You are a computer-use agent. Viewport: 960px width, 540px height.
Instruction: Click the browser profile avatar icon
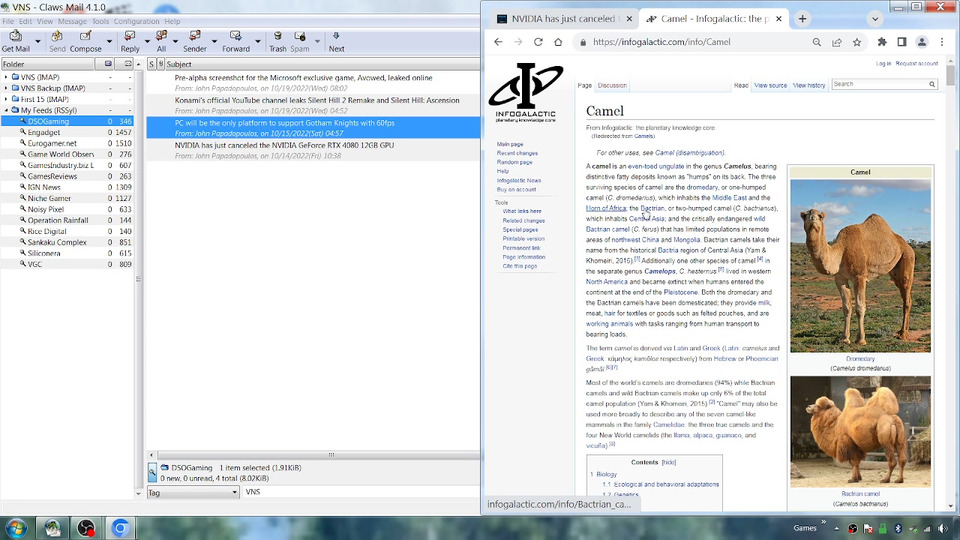(x=921, y=42)
